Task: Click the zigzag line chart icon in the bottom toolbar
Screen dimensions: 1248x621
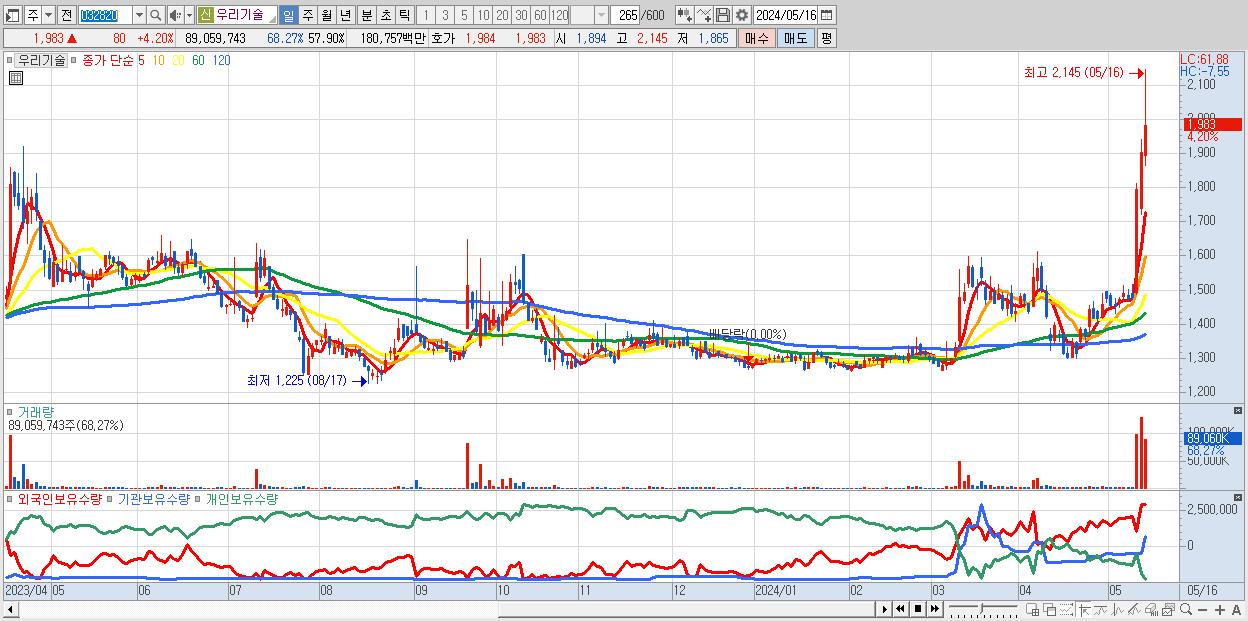Action: [x=1118, y=610]
